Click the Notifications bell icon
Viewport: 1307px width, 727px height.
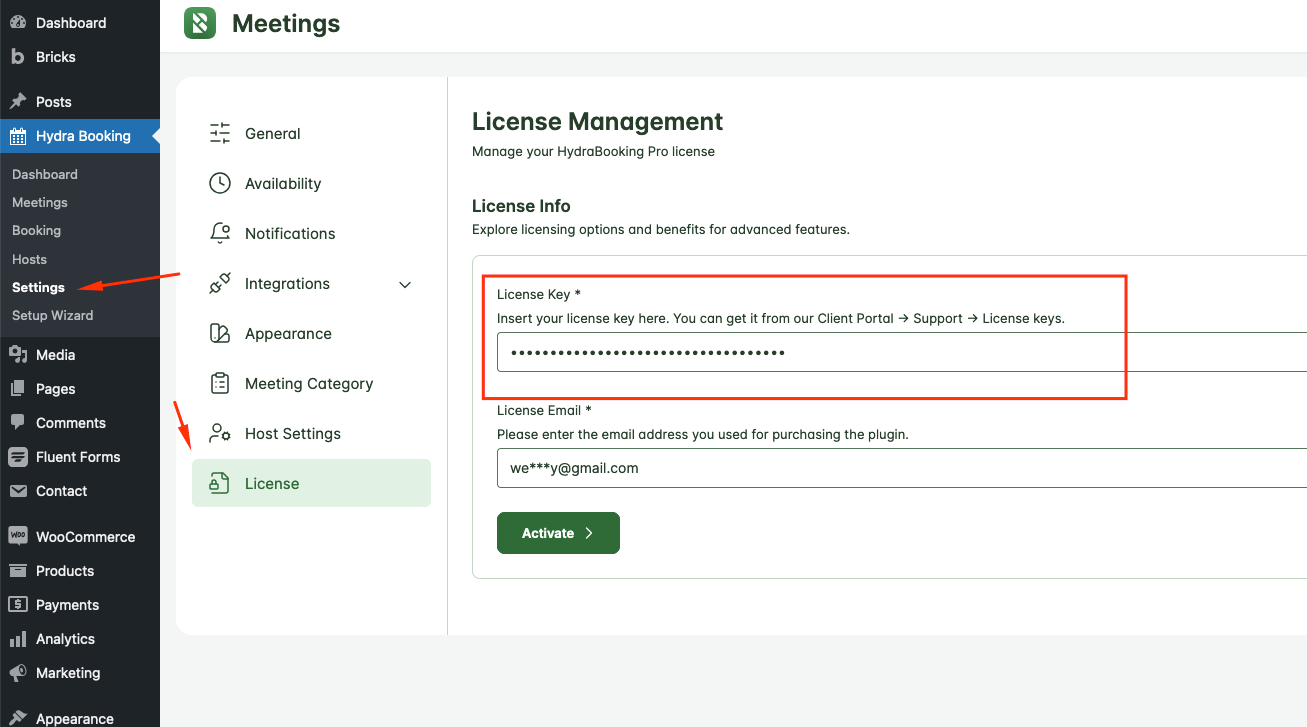[220, 234]
